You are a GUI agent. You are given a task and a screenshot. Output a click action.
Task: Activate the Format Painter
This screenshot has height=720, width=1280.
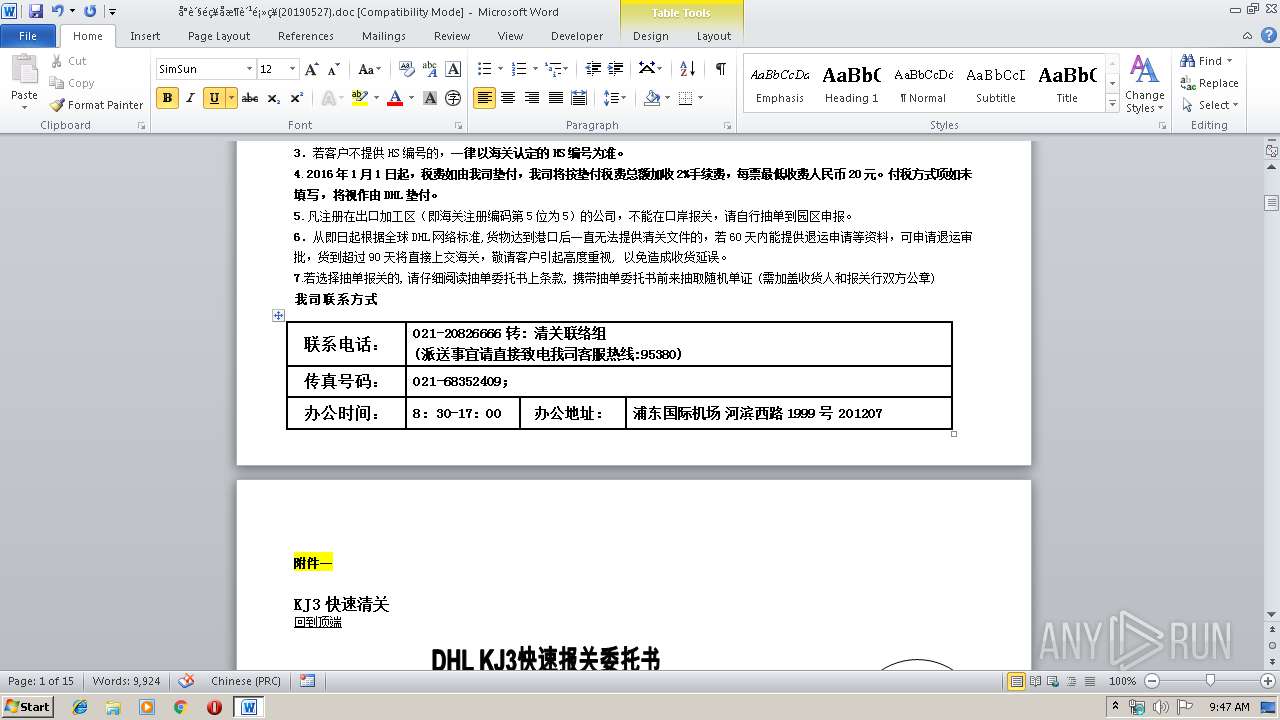97,104
